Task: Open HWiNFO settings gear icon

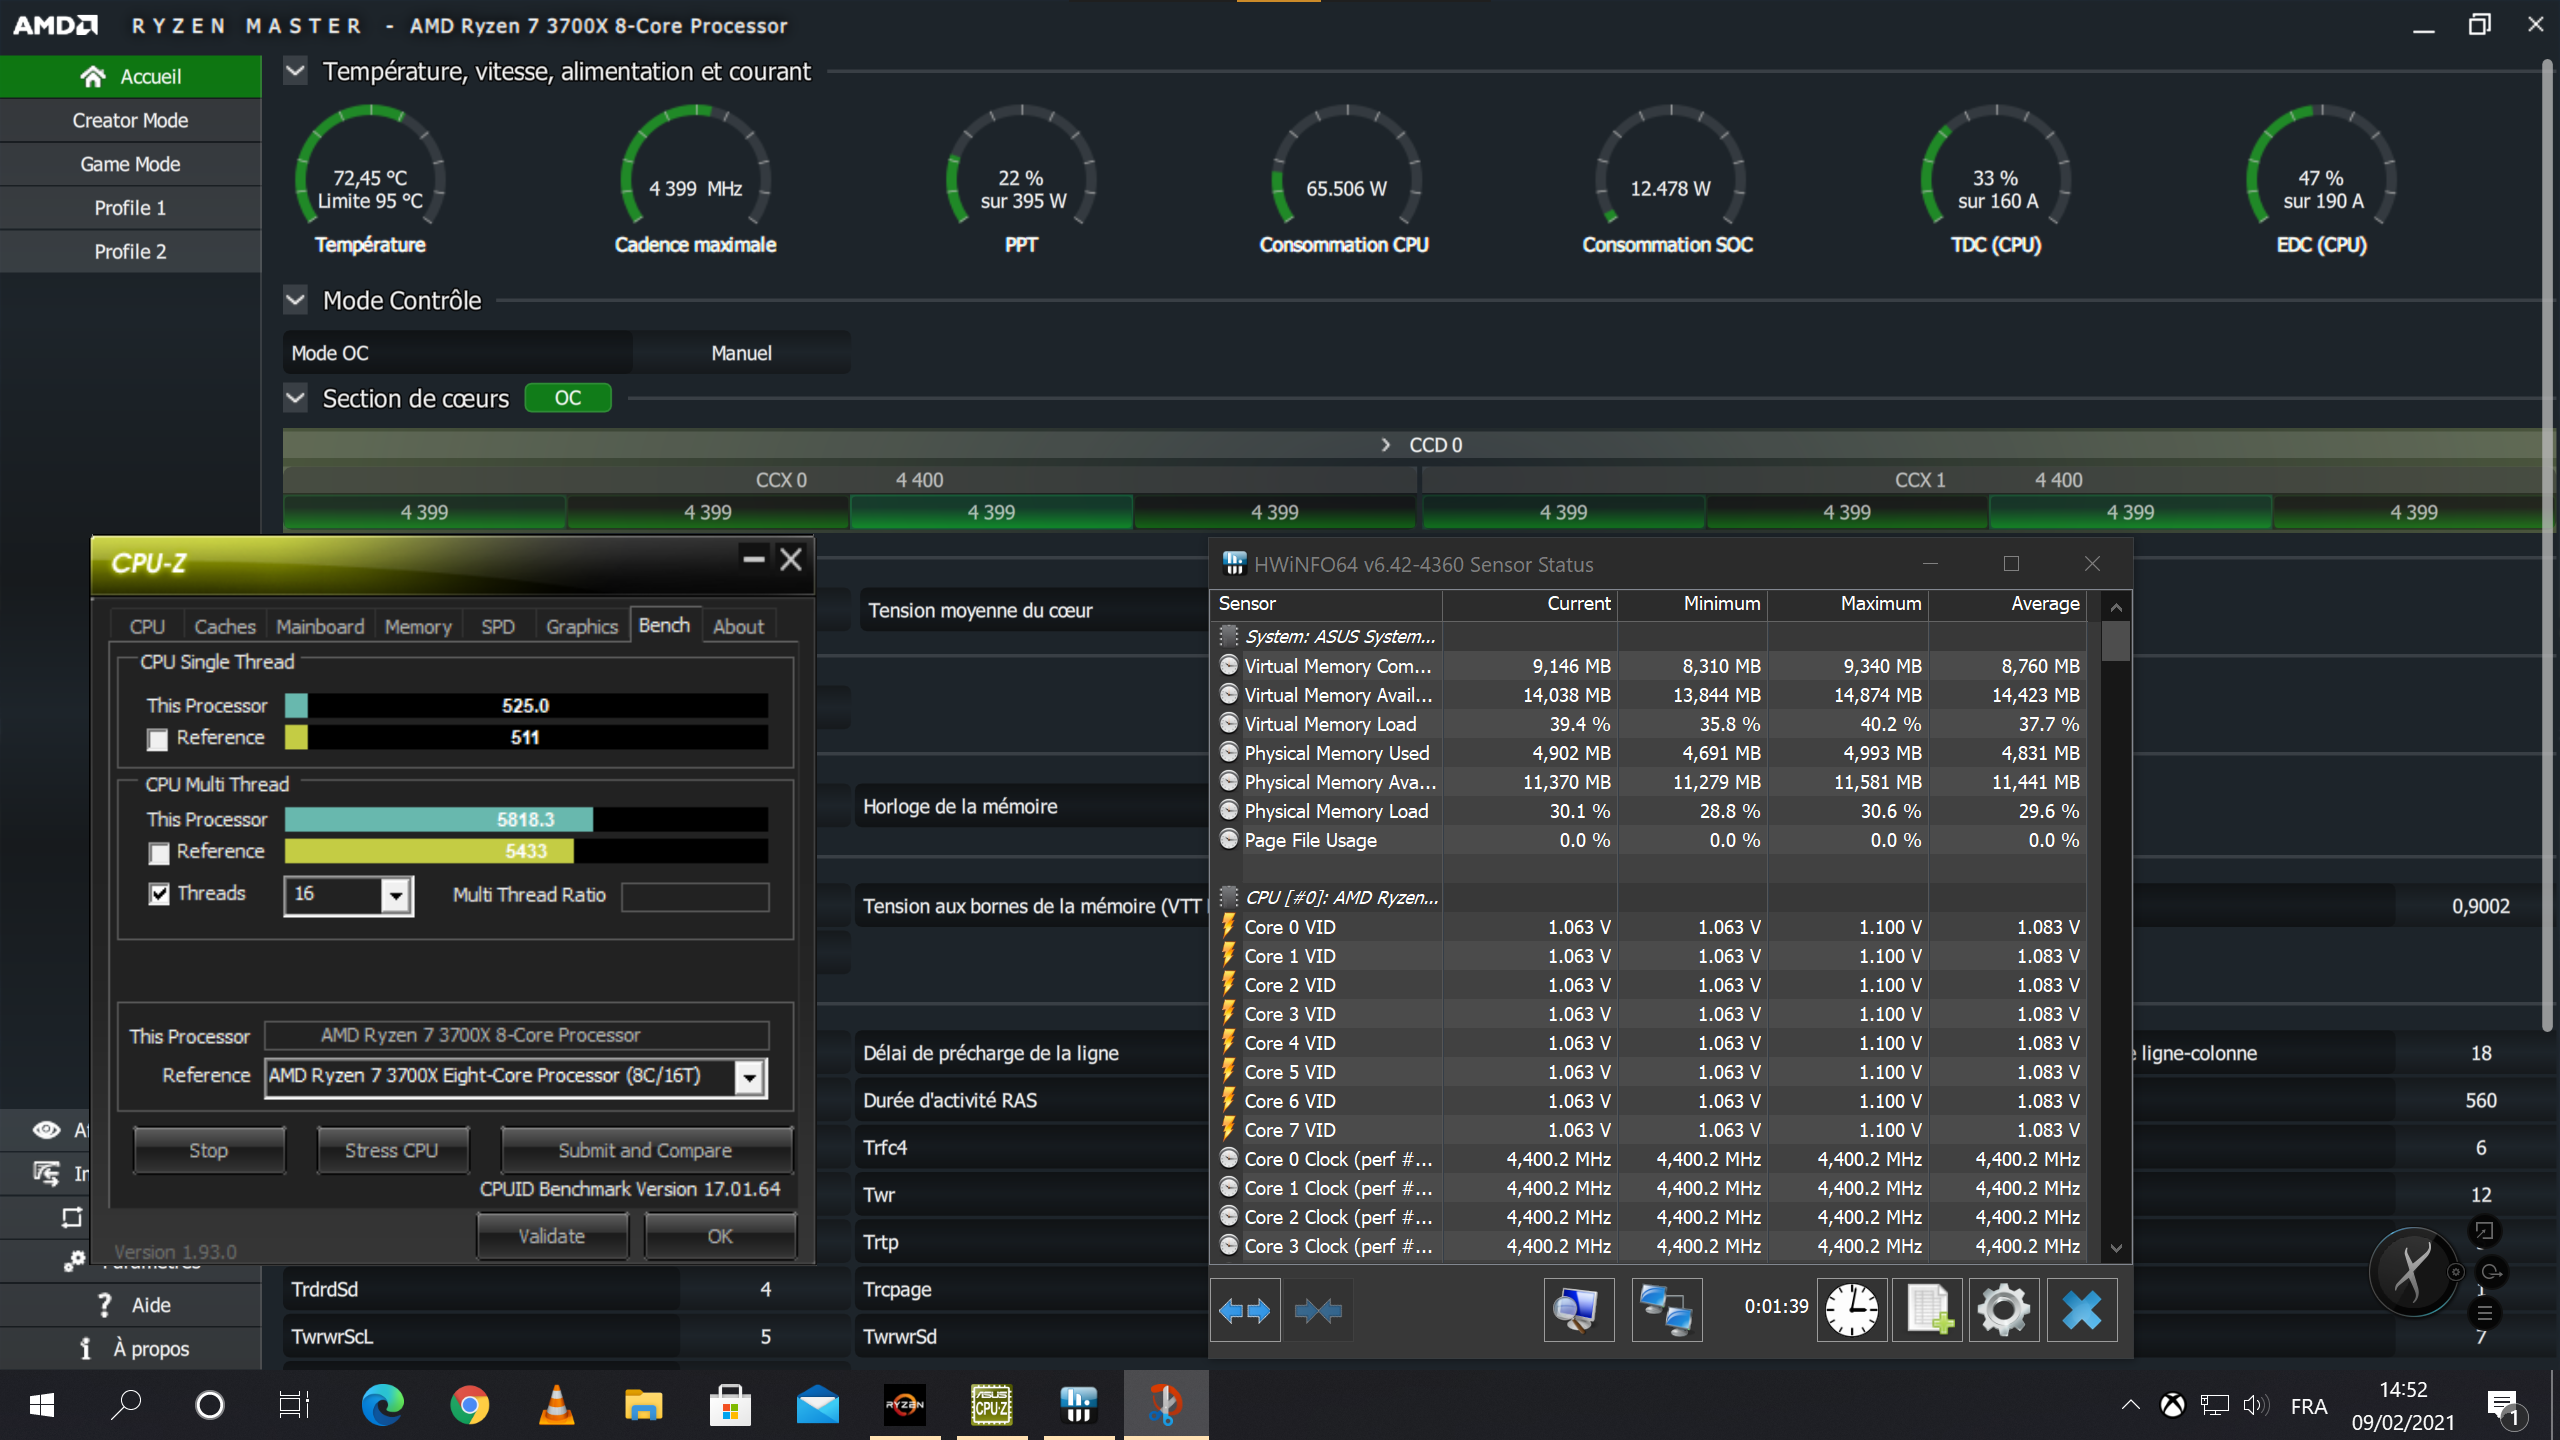Action: pyautogui.click(x=2003, y=1309)
